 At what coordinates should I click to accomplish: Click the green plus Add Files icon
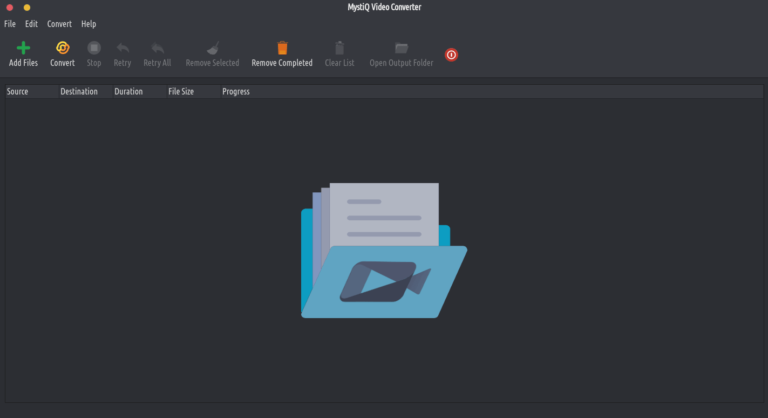pyautogui.click(x=23, y=48)
